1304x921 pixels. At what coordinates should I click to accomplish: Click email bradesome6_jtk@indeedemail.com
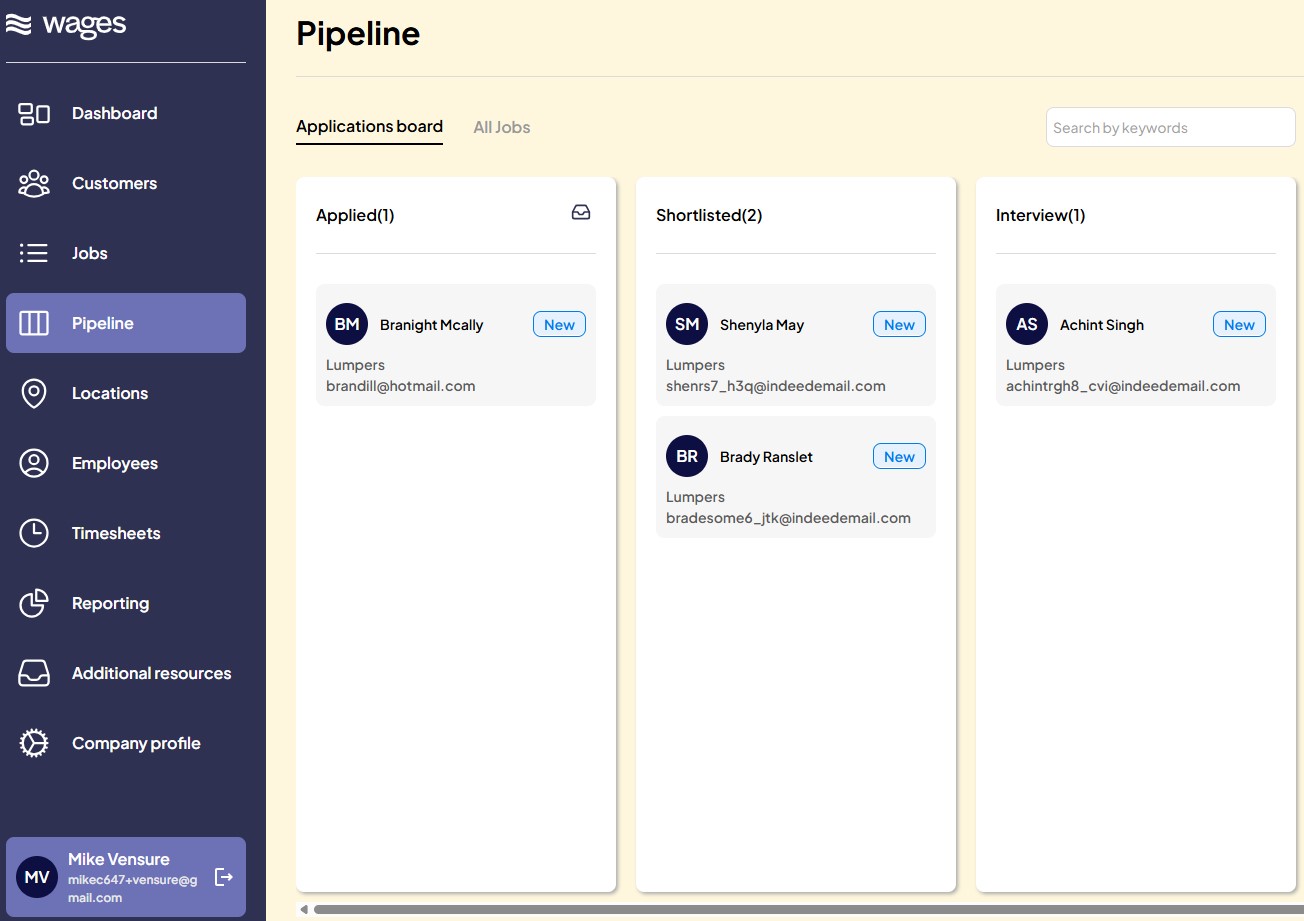point(788,518)
